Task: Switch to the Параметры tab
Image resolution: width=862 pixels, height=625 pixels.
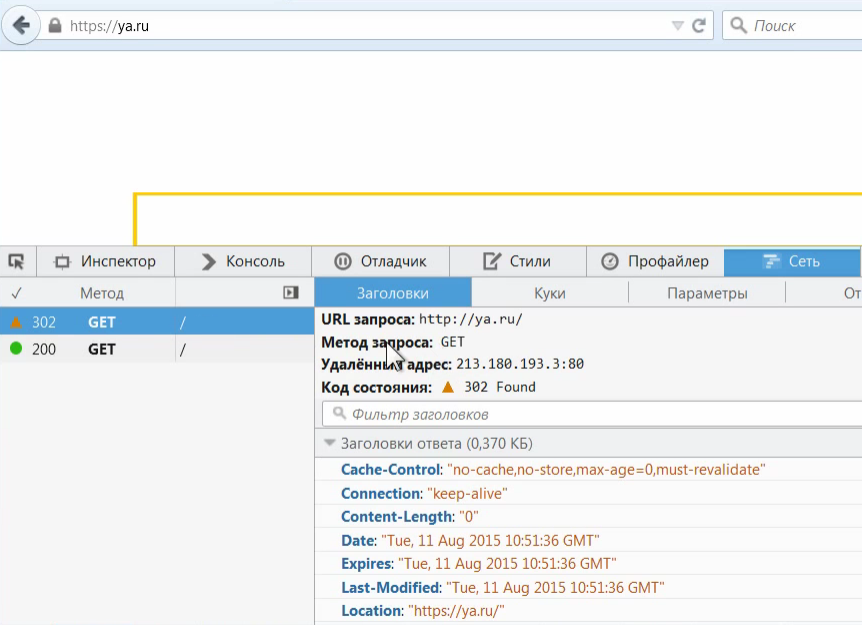Action: pyautogui.click(x=707, y=293)
